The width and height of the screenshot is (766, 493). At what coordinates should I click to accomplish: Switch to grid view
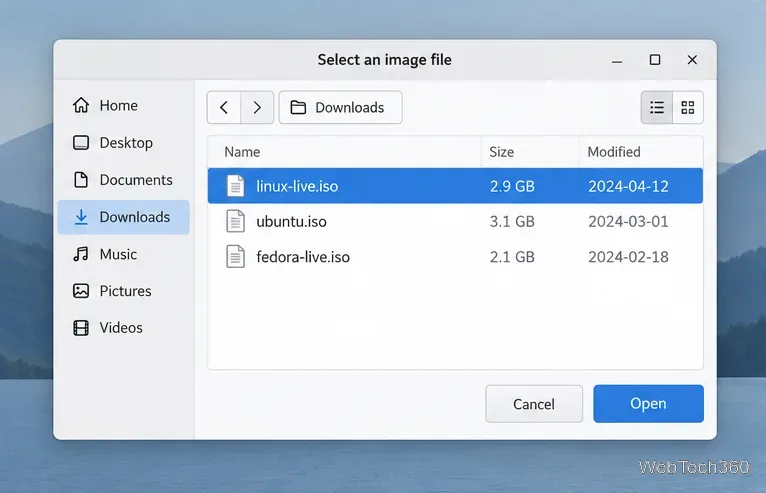tap(688, 107)
